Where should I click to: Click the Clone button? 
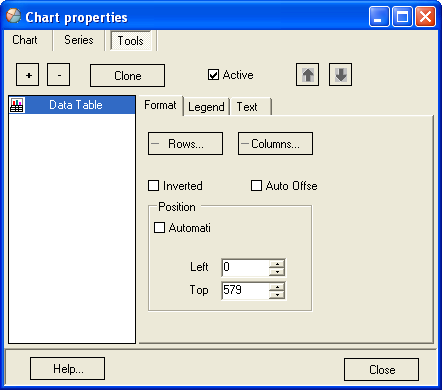[127, 76]
